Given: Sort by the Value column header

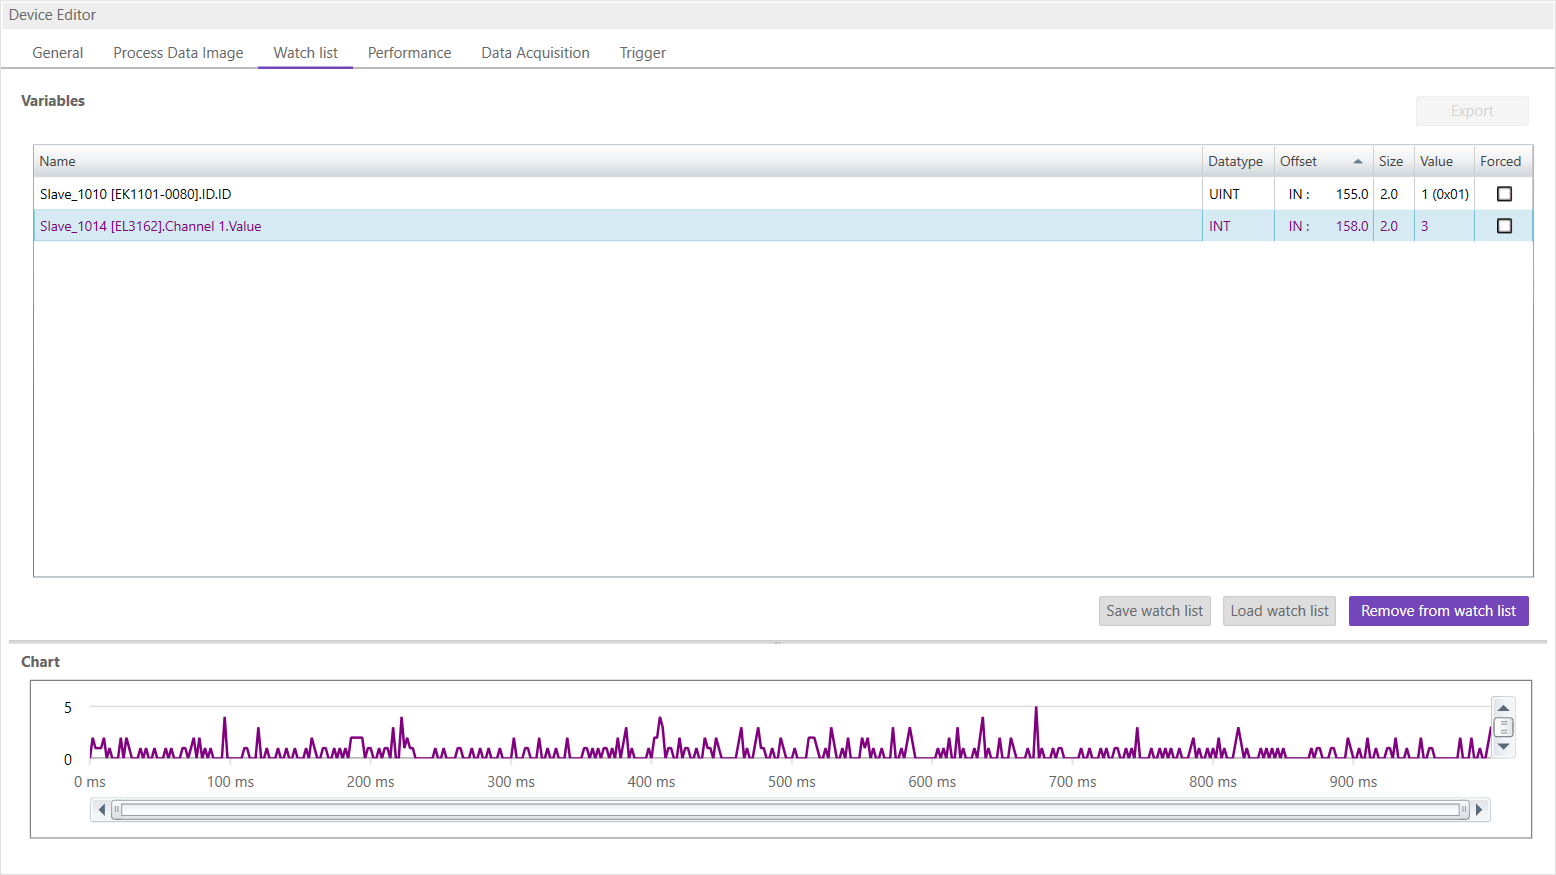Looking at the screenshot, I should (1437, 160).
